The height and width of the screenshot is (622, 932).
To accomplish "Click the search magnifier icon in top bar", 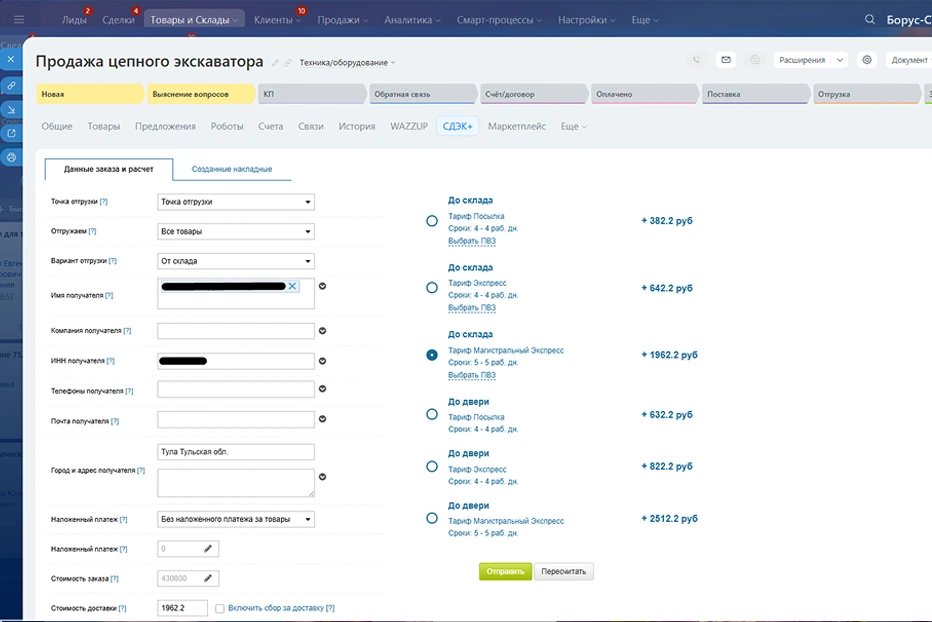I will (x=867, y=20).
